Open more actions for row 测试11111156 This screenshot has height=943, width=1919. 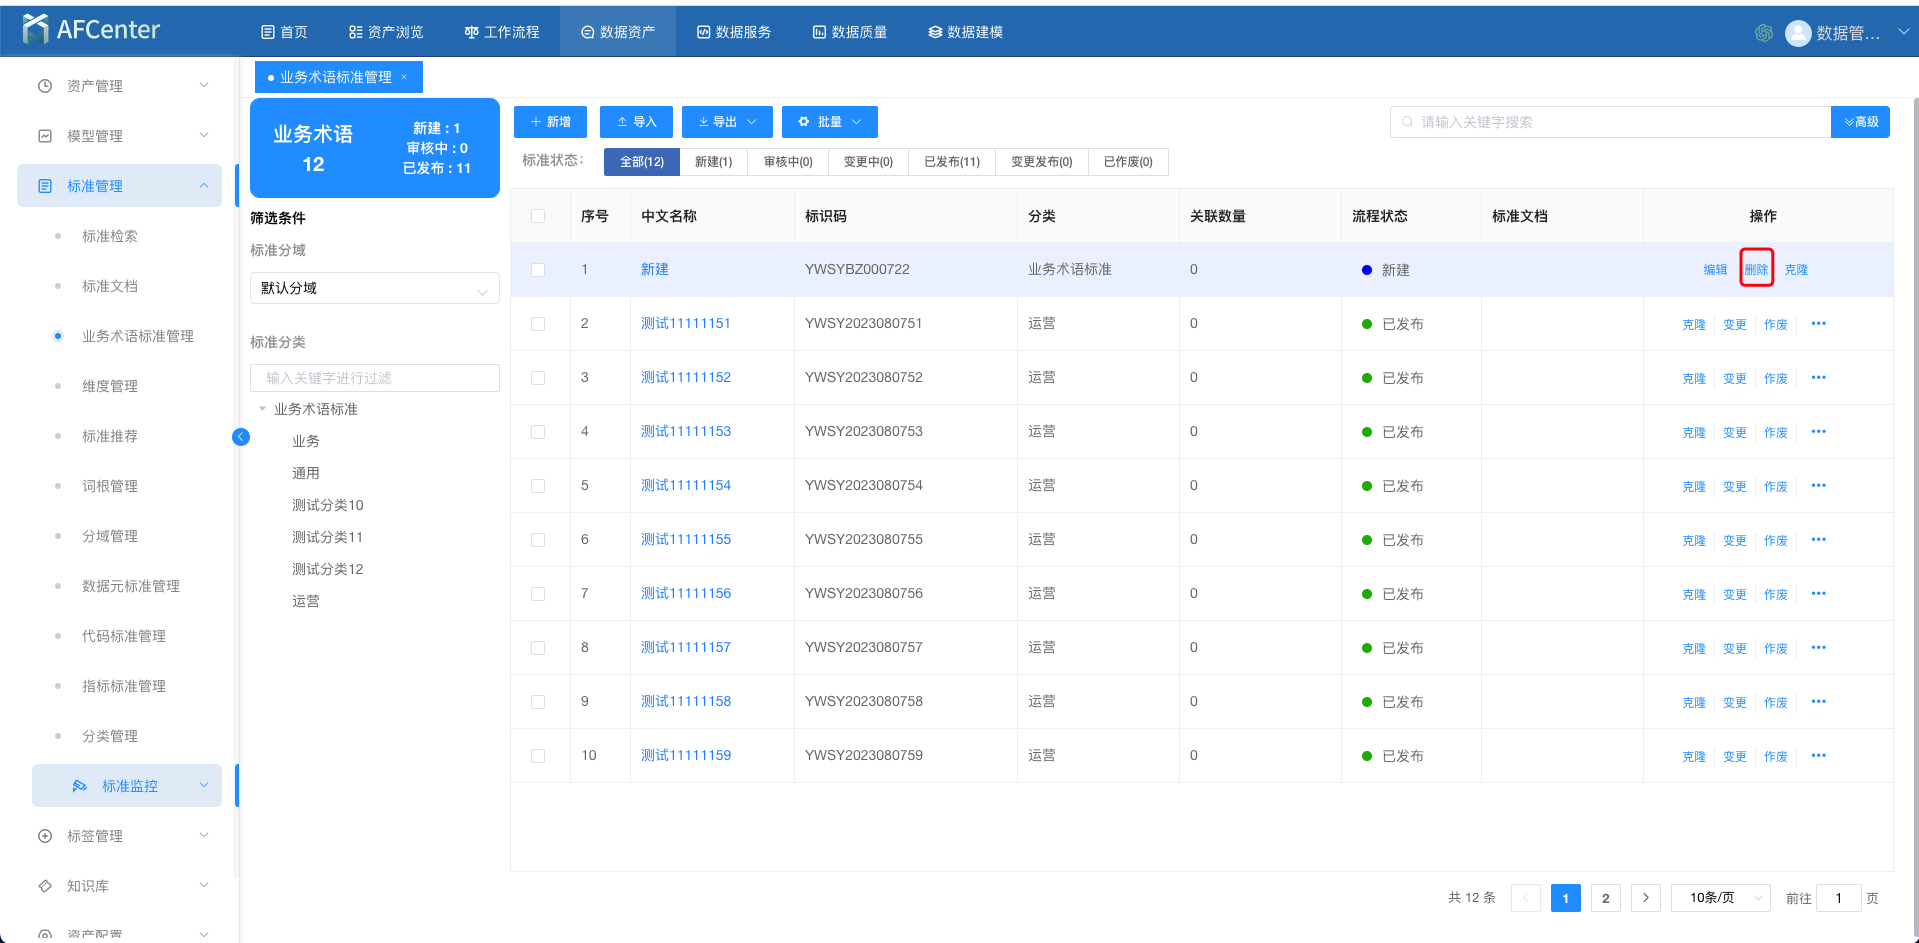coord(1818,593)
